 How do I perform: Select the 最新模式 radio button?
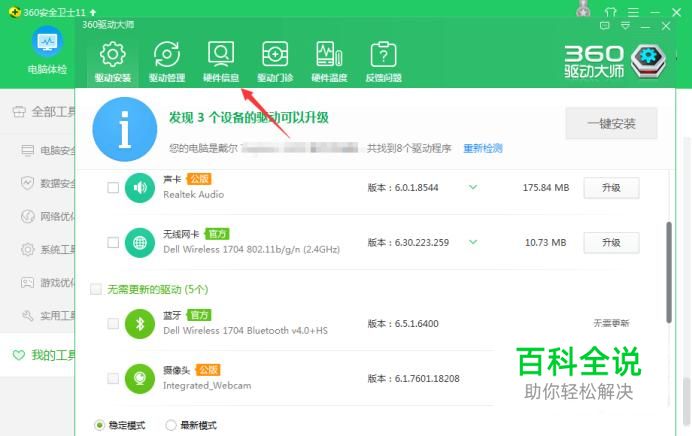coord(170,425)
